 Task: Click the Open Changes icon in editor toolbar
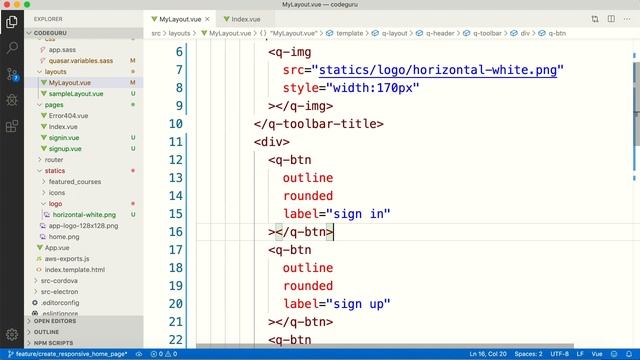click(x=595, y=19)
